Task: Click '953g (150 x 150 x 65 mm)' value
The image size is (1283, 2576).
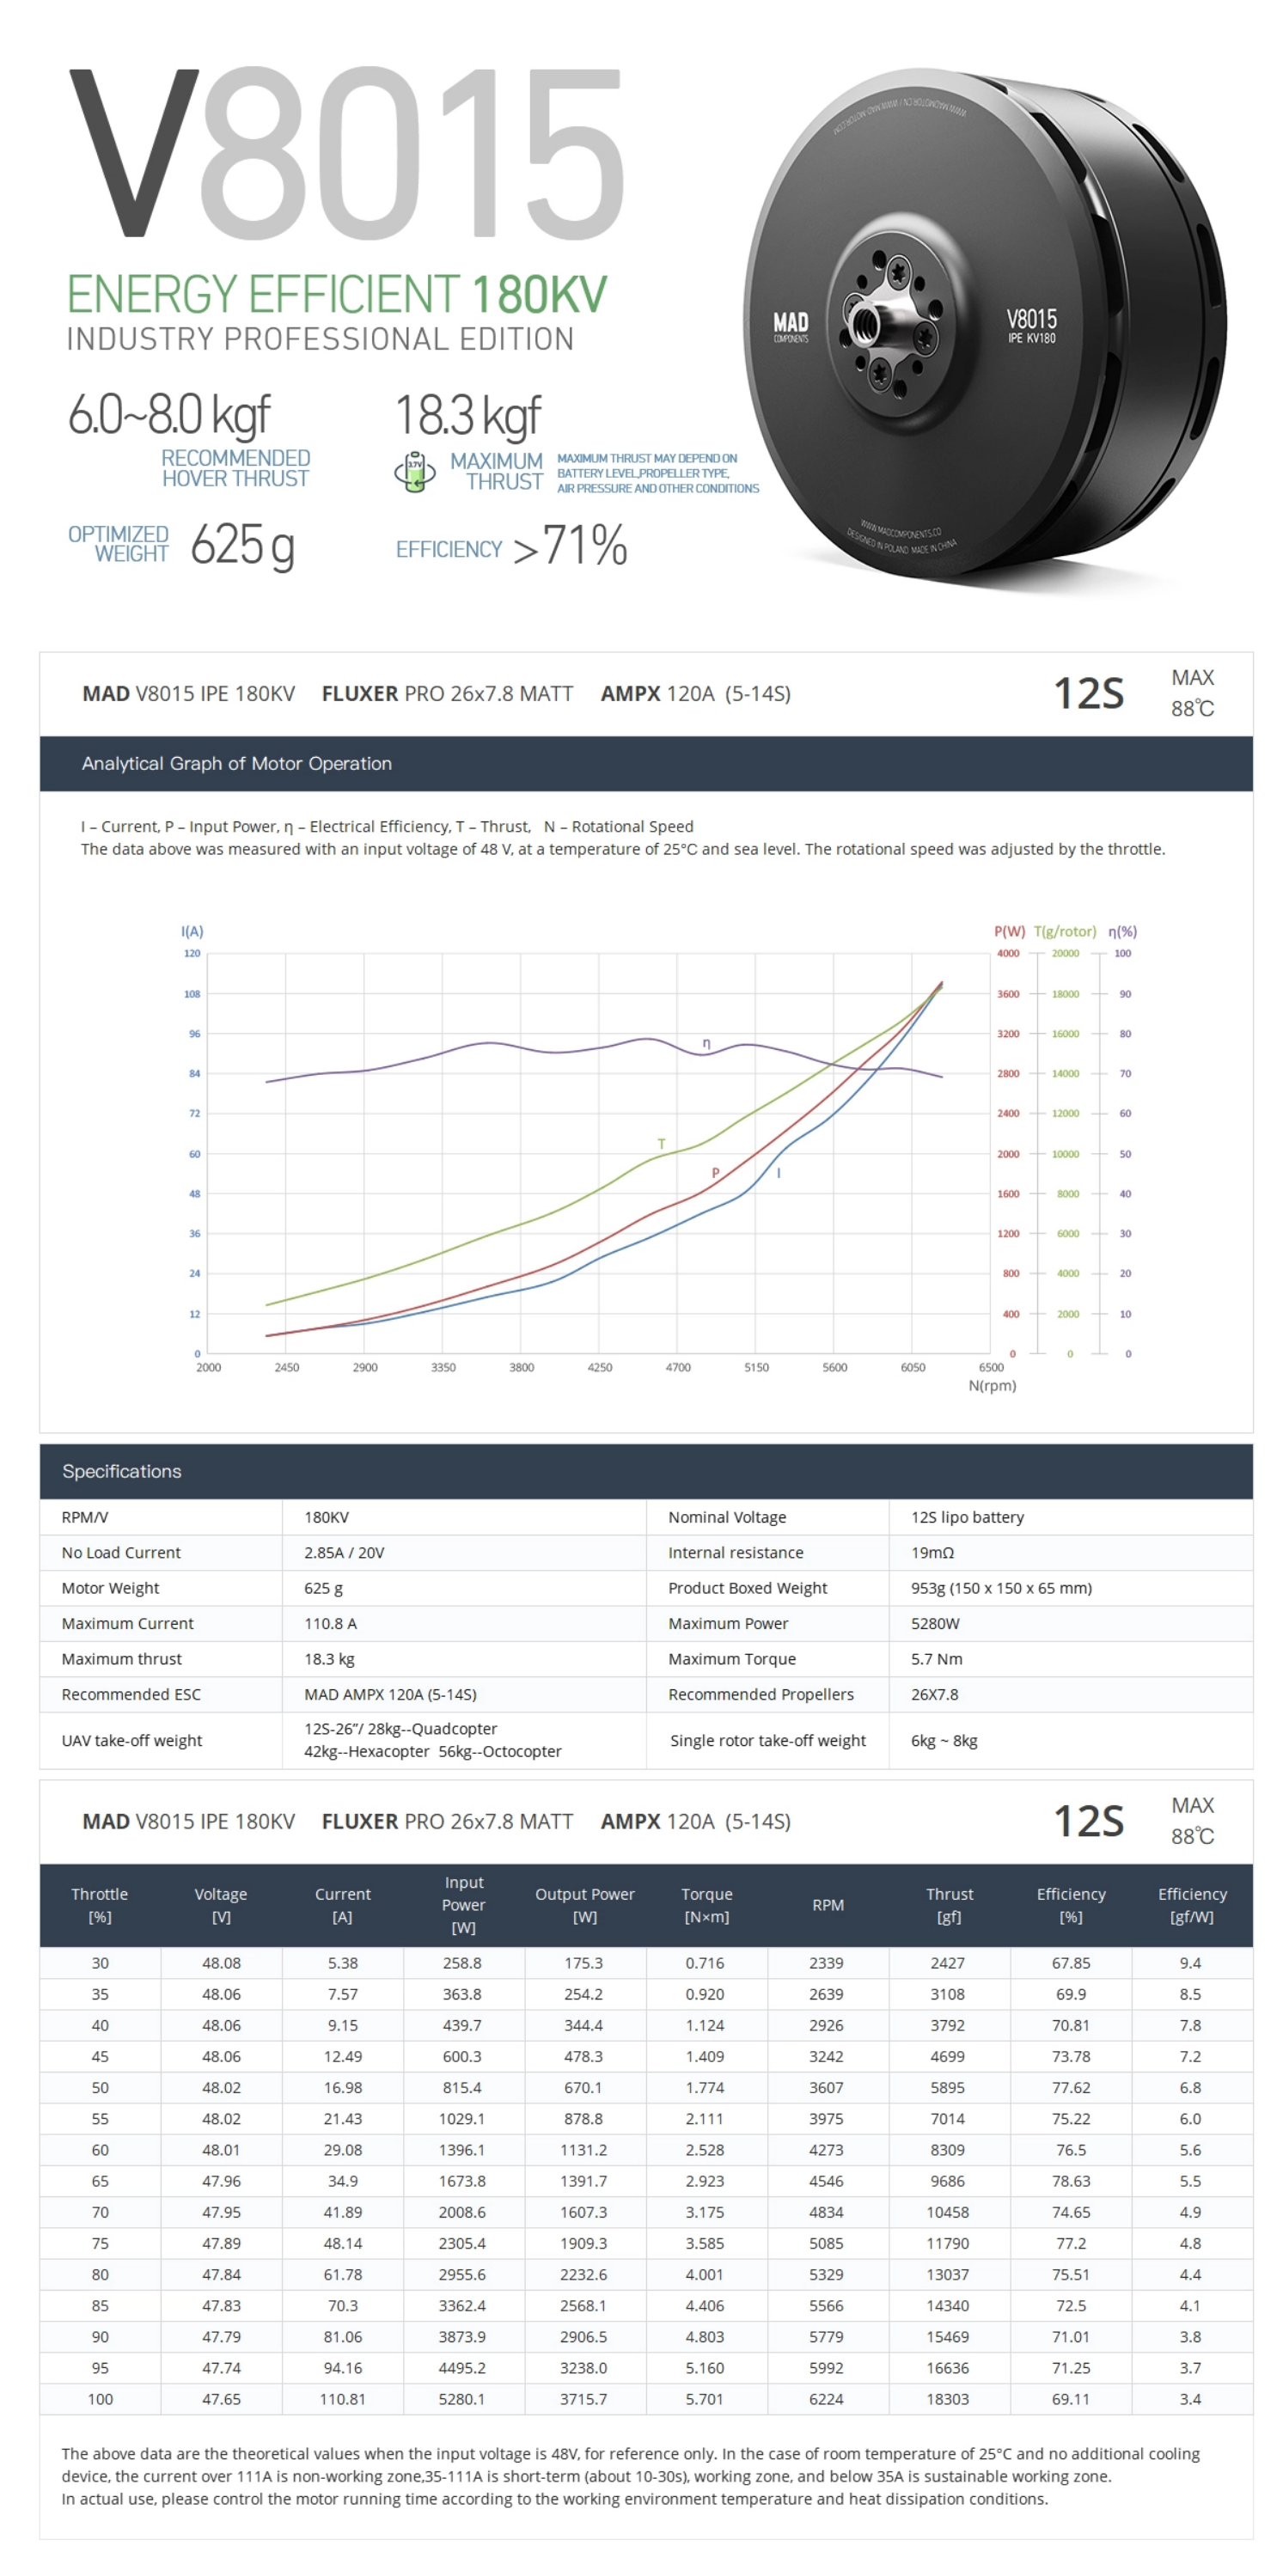Action: [1001, 1588]
